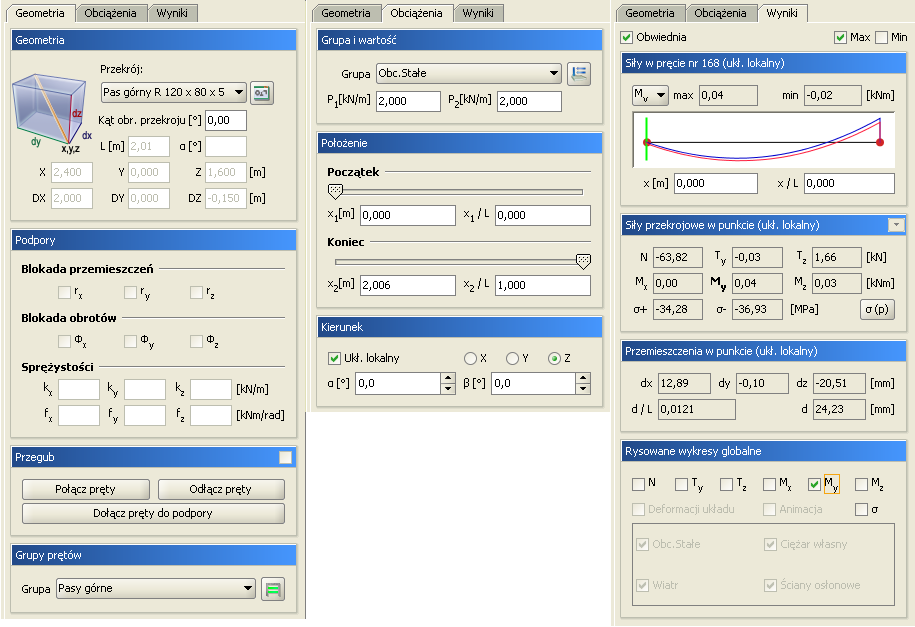This screenshot has width=915, height=627.
Task: Click the Kąt obr. przekroju input field
Action: point(226,120)
